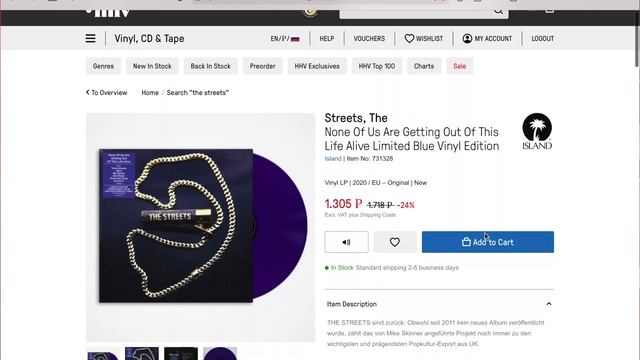Viewport: 640px width, 360px height.
Task: Open the EN/₽ language currency selector
Action: (x=285, y=38)
